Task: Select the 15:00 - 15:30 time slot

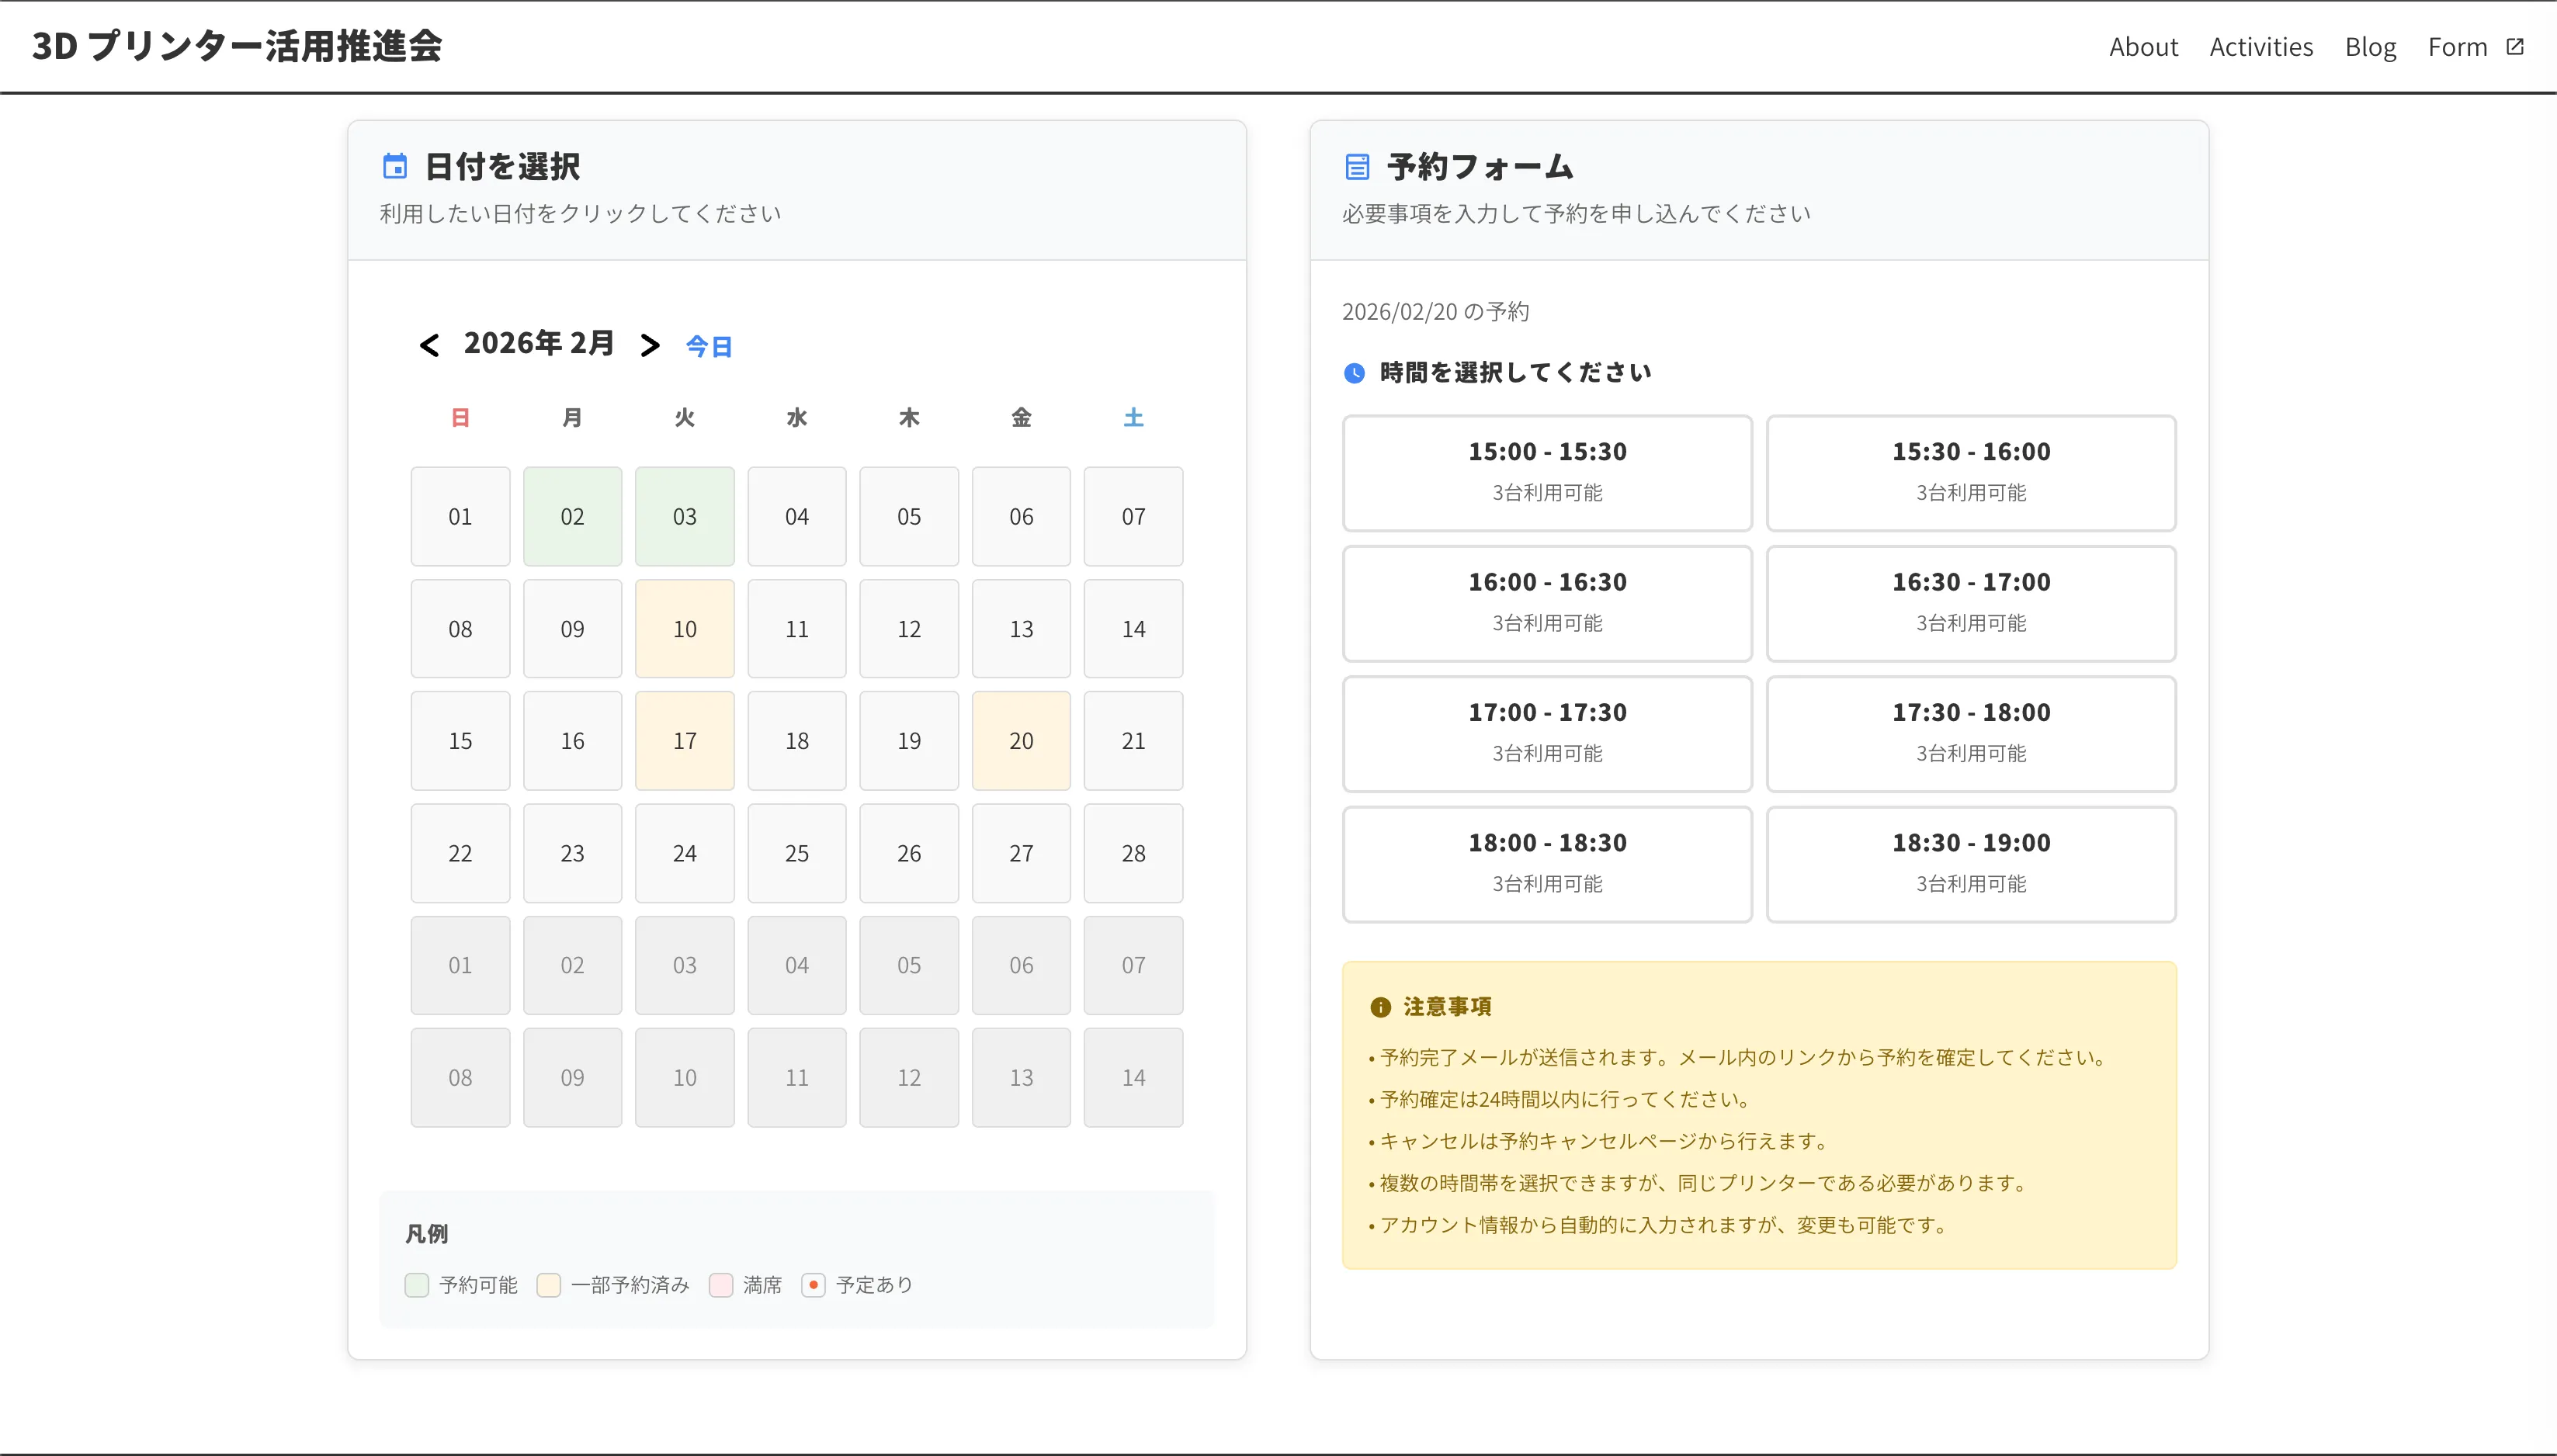Action: click(x=1547, y=473)
